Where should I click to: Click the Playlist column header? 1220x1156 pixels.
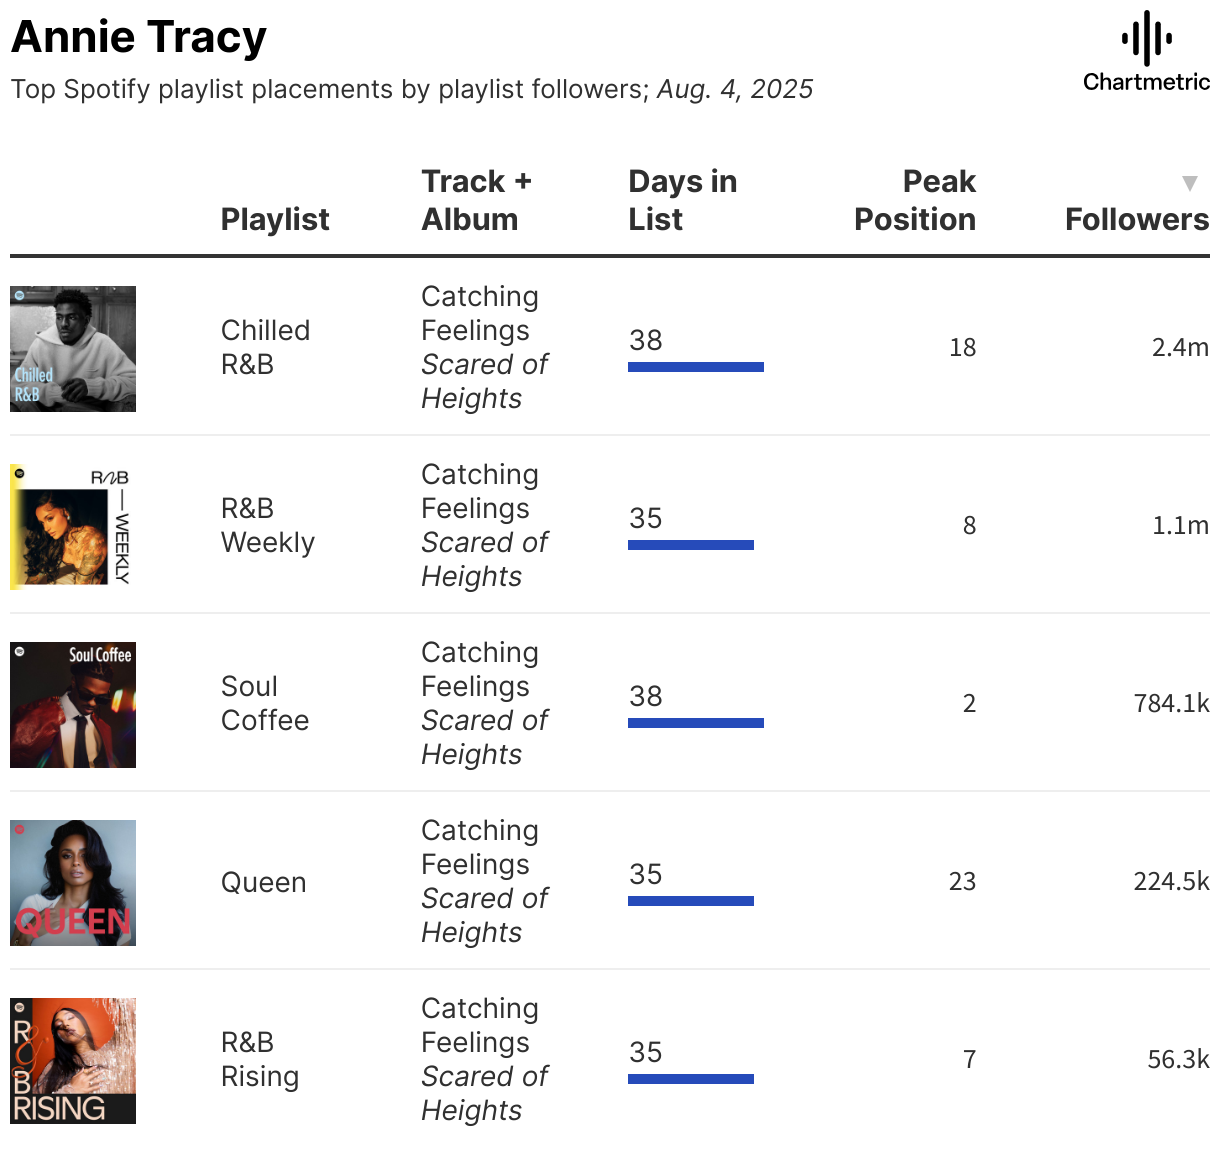point(275,219)
